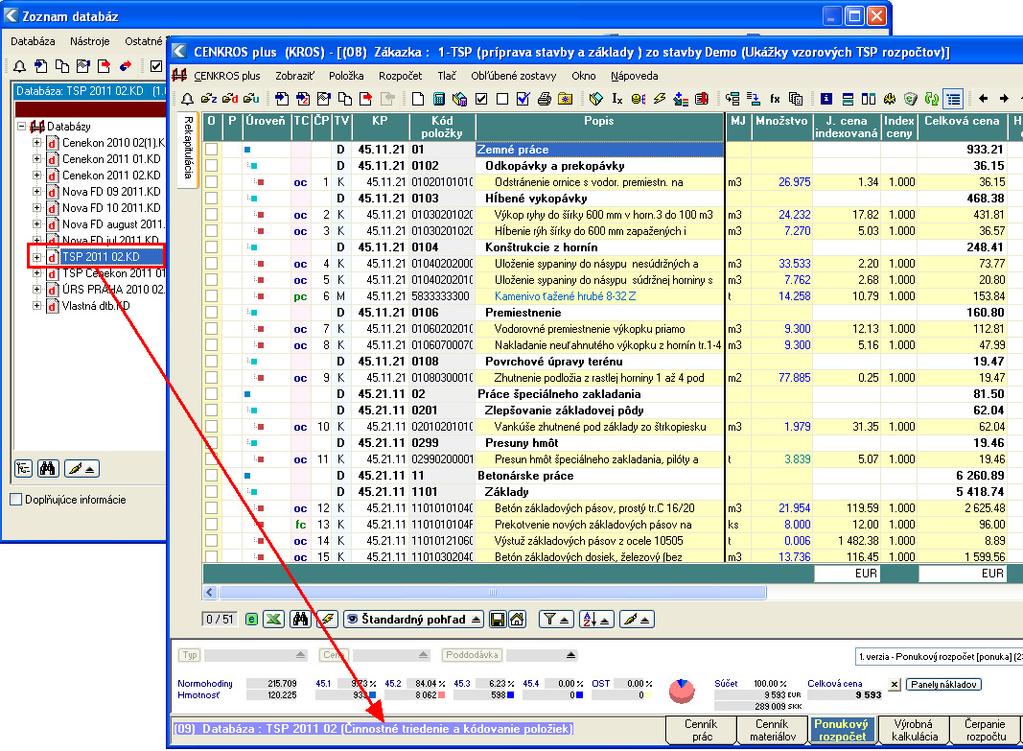Image resolution: width=1023 pixels, height=751 pixels.
Task: Click tree structure icon in Zoznam databáz window
Action: (x=23, y=468)
